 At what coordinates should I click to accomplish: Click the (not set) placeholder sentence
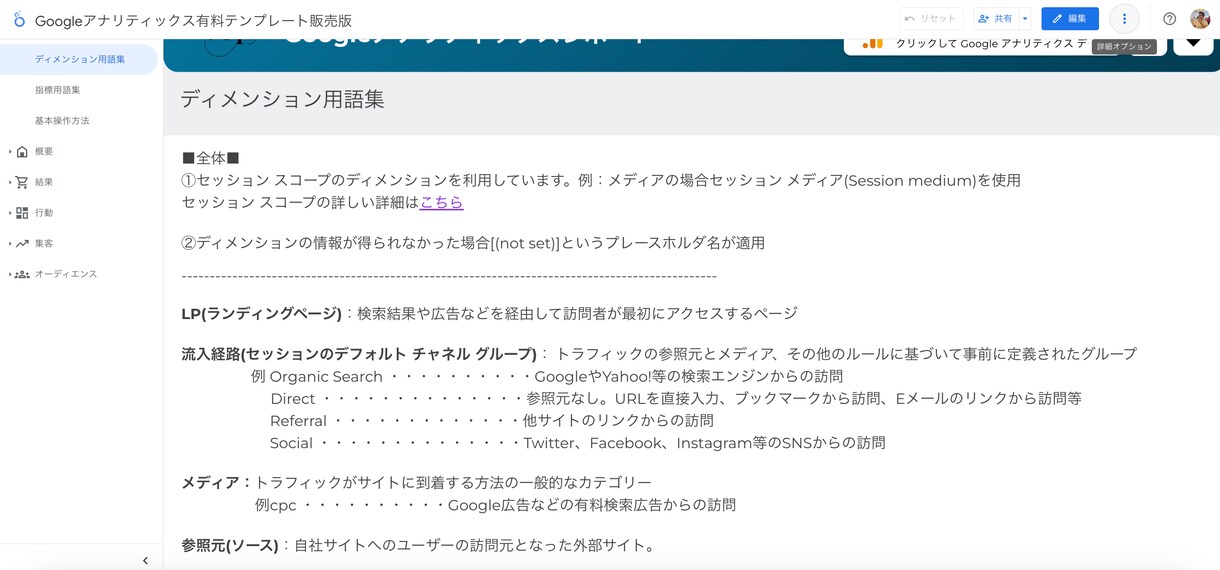pyautogui.click(x=473, y=242)
